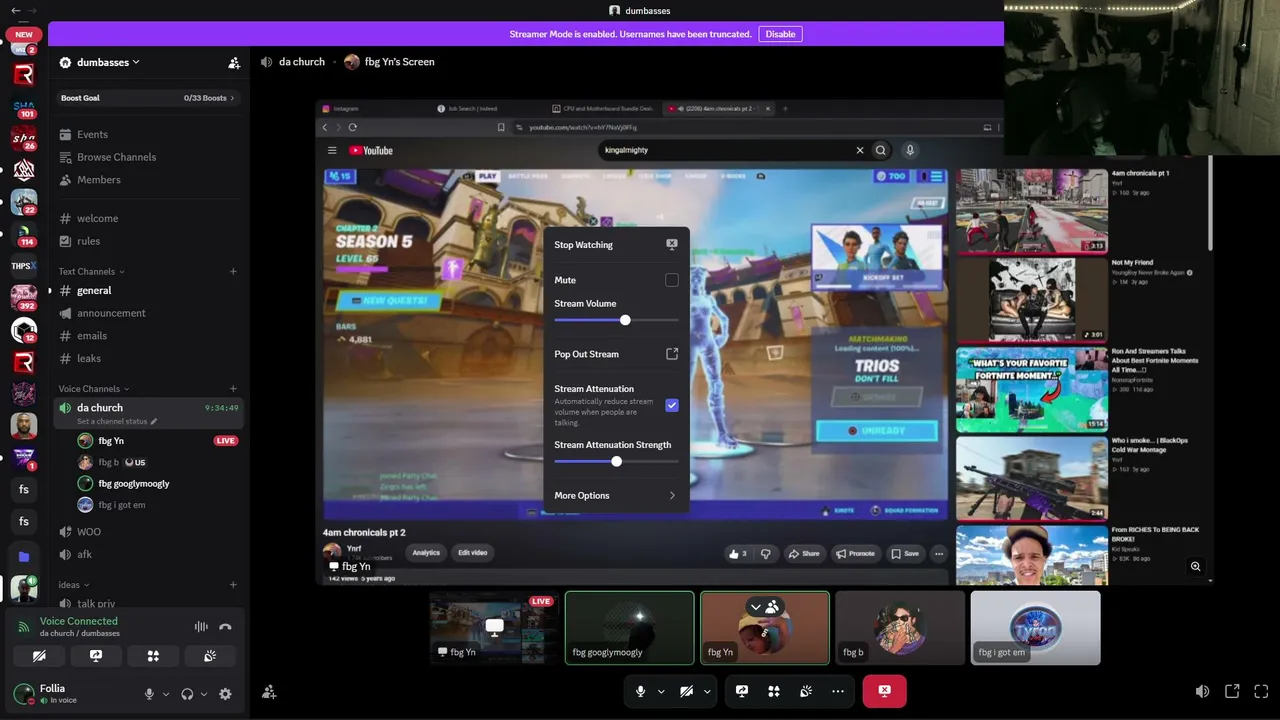Choose Pop Out Stream from the menu
The width and height of the screenshot is (1280, 720).
click(x=616, y=354)
